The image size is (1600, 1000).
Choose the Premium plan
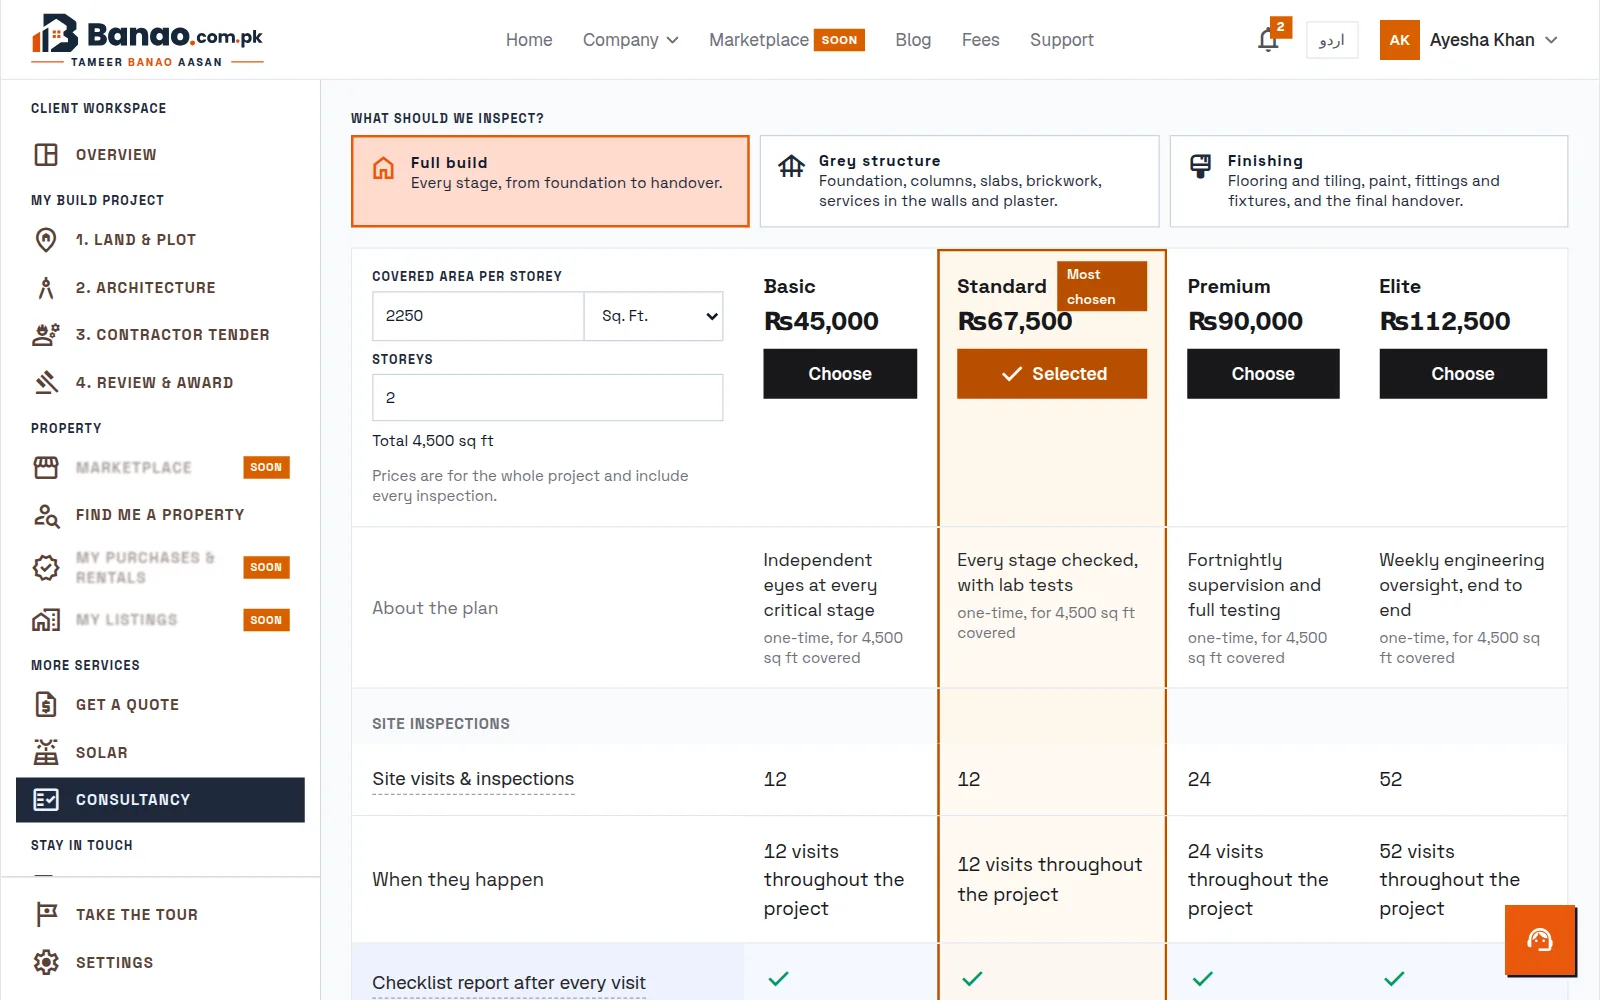pos(1263,374)
